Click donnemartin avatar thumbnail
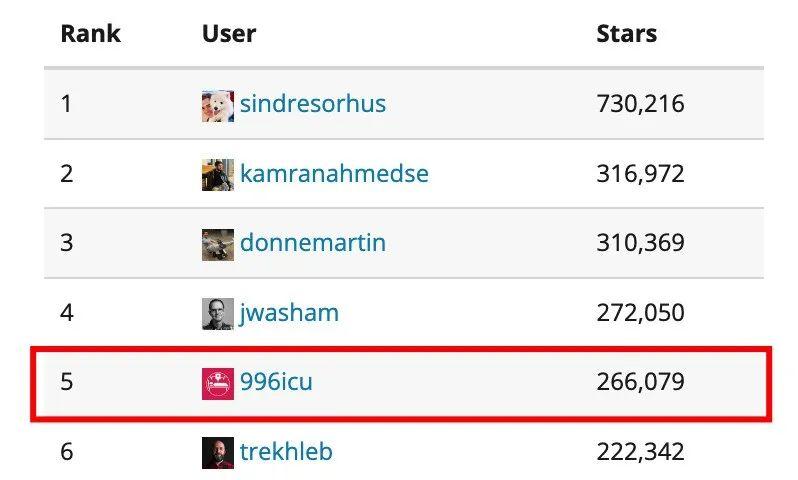 [x=217, y=244]
